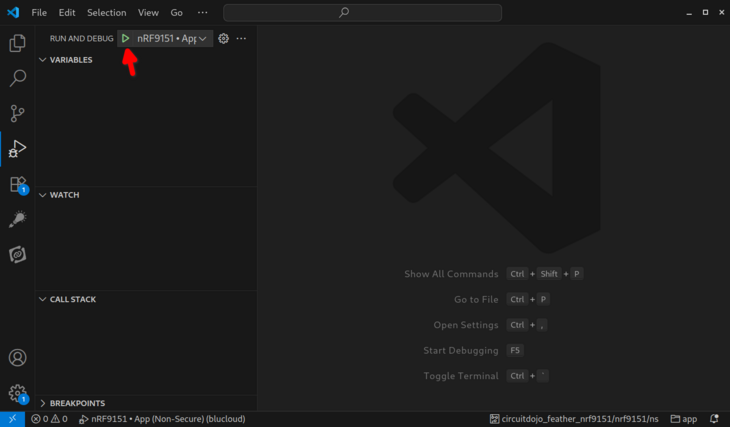The height and width of the screenshot is (427, 730).
Task: Collapse the VARIABLES section
Action: coord(146,60)
